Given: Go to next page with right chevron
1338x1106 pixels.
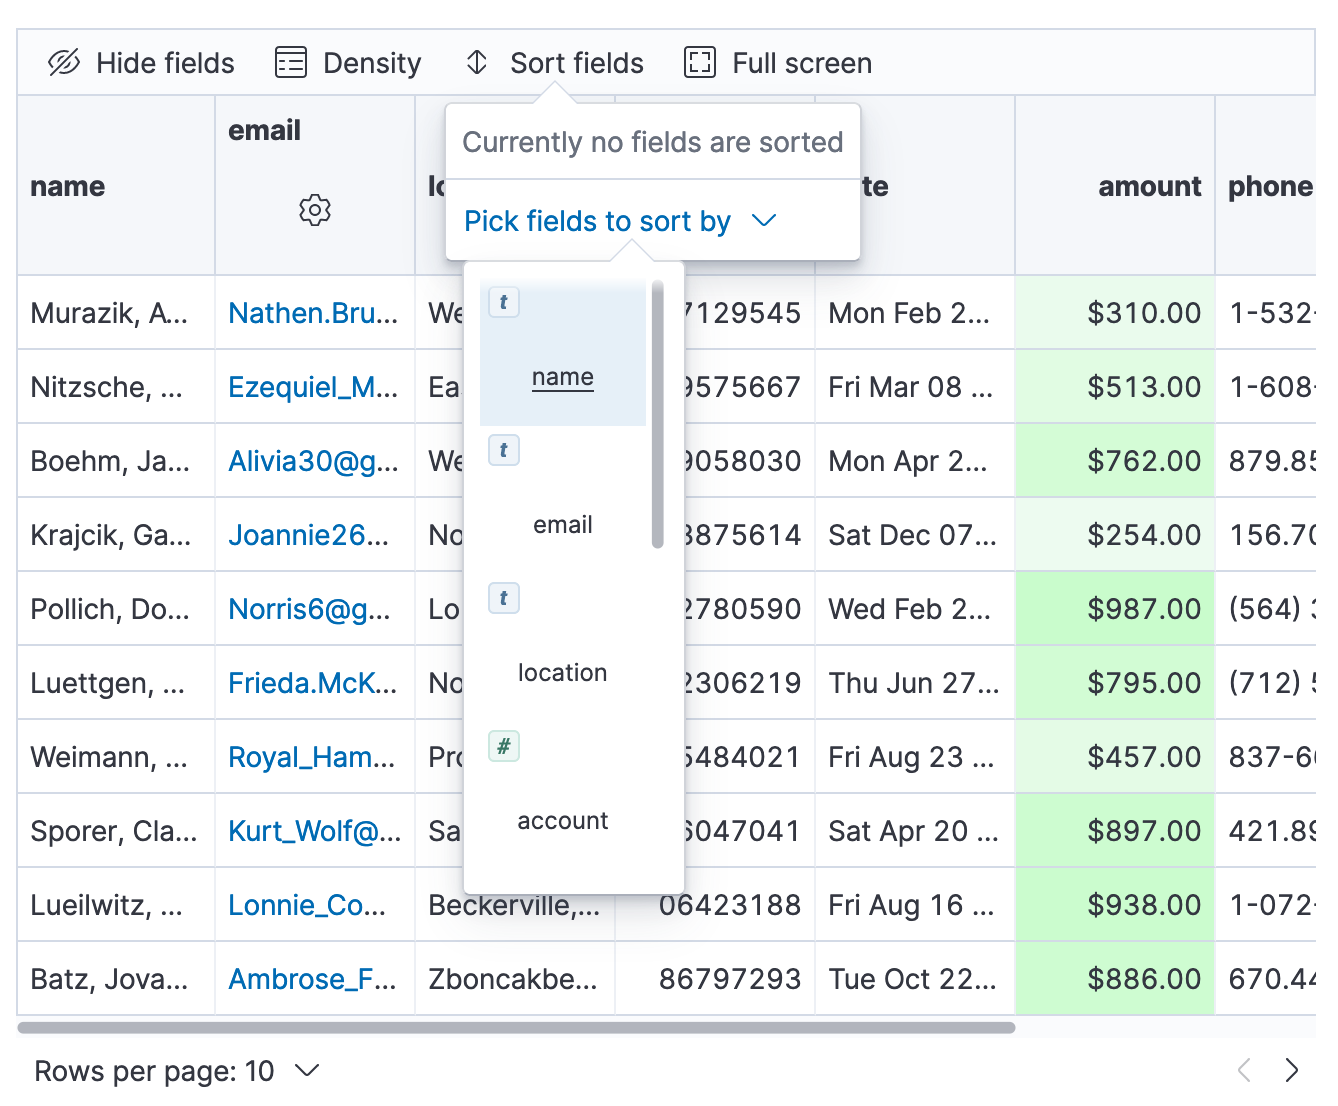Looking at the screenshot, I should (1291, 1070).
